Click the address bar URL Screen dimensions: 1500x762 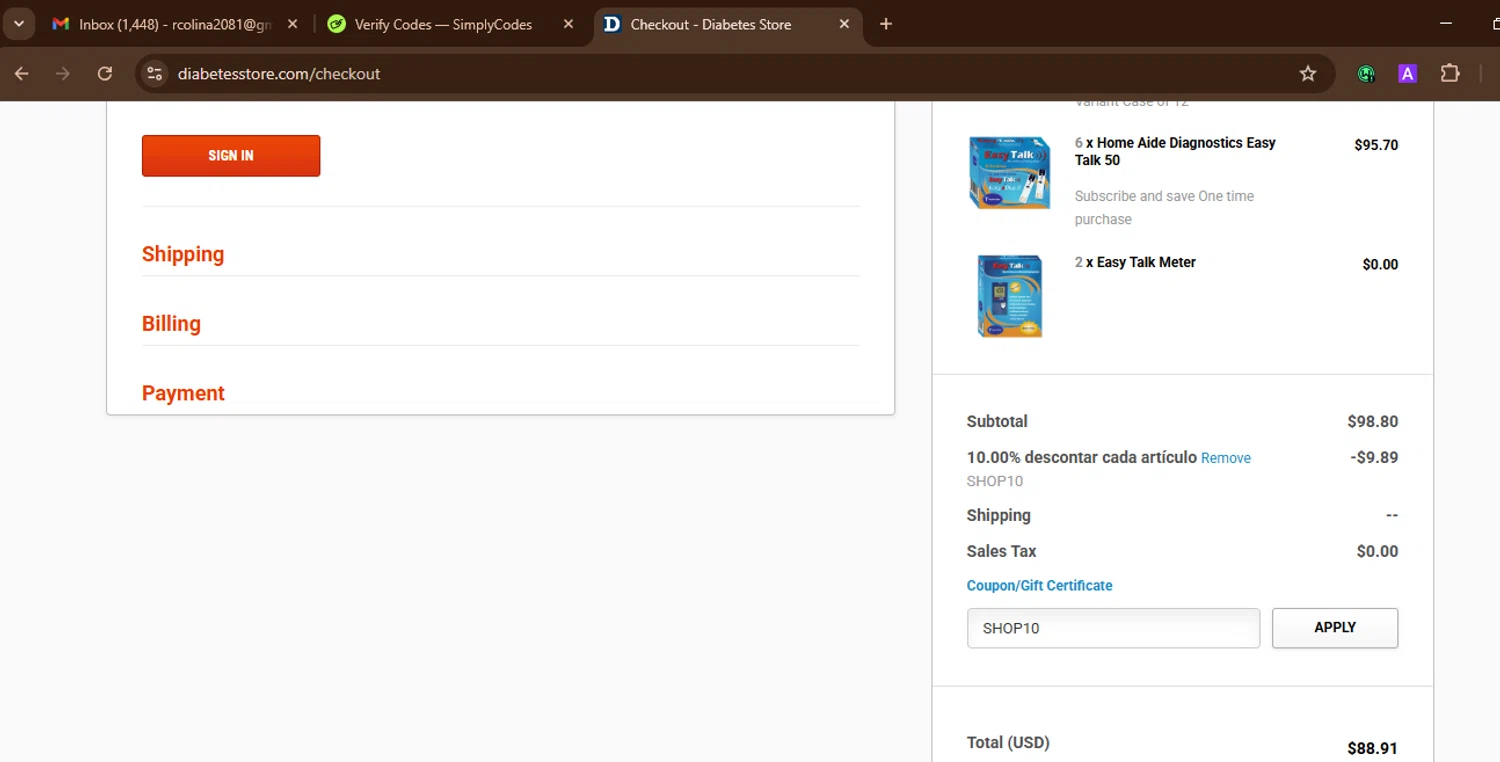tap(279, 74)
